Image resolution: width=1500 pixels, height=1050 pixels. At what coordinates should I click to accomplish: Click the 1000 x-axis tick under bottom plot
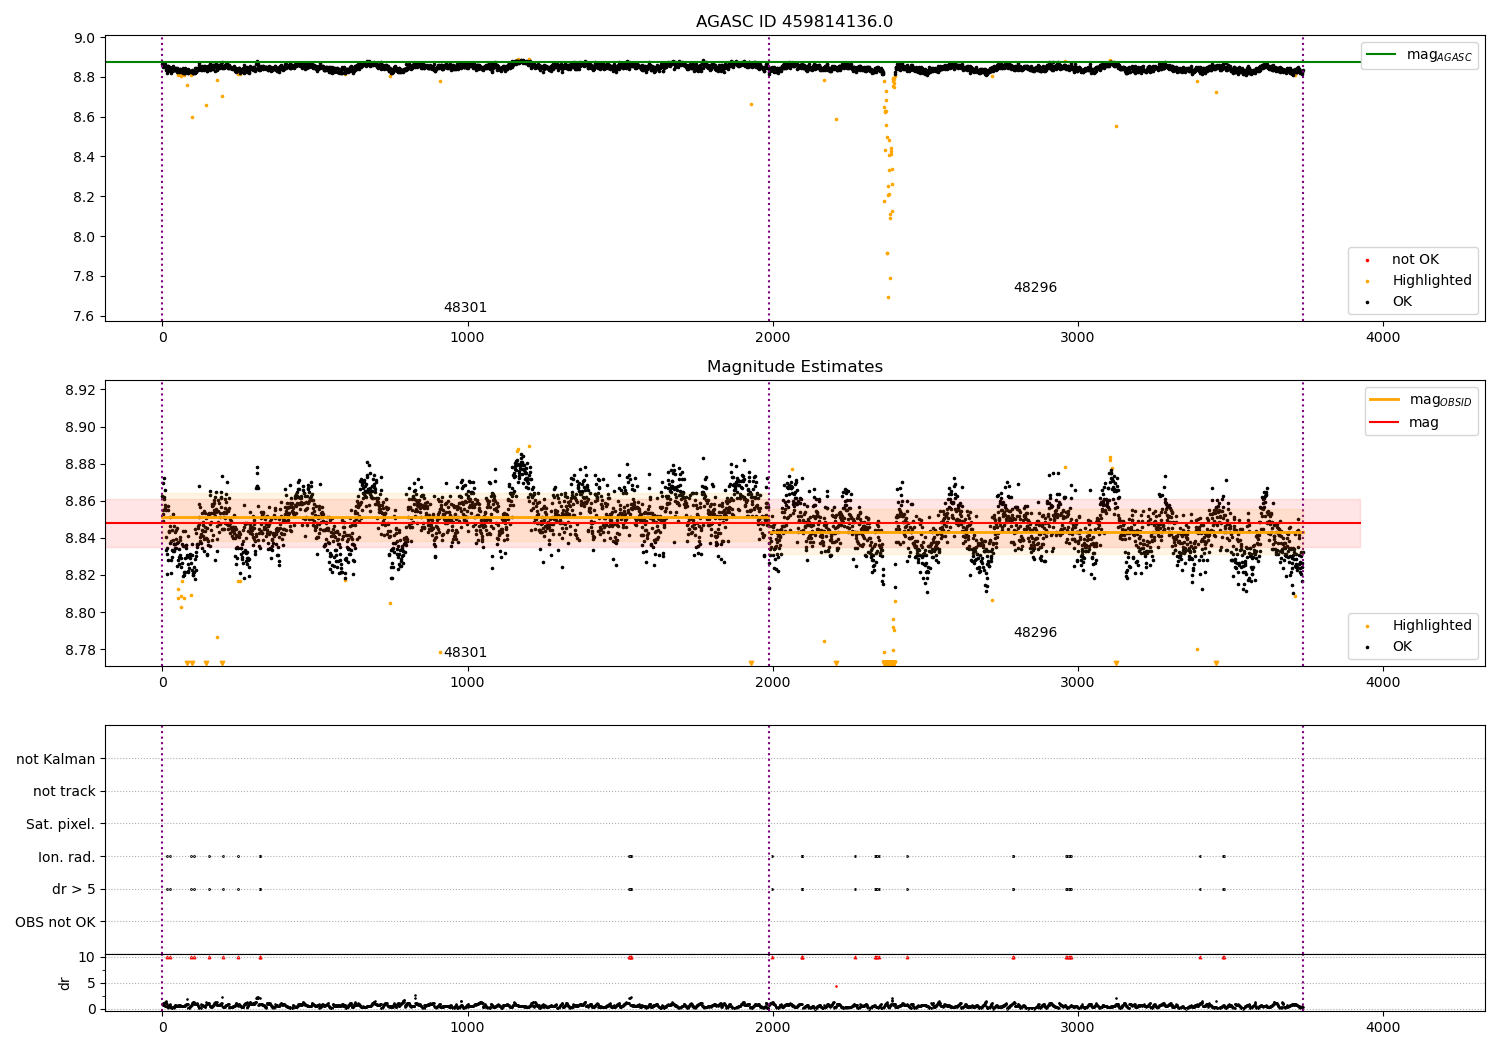(467, 1027)
